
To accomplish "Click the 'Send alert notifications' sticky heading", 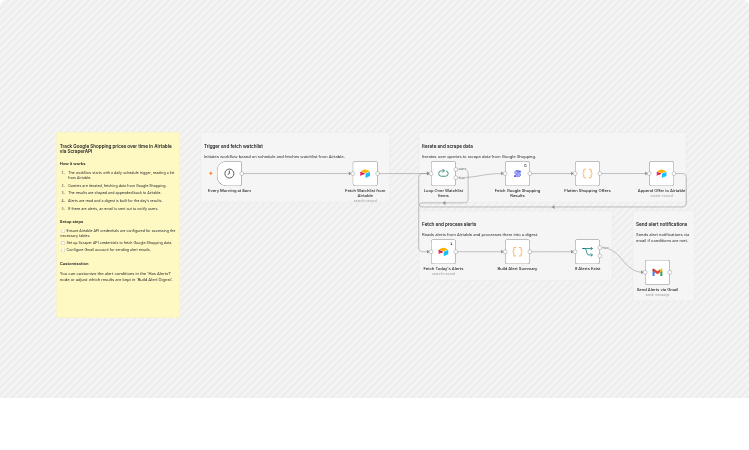I will point(661,224).
